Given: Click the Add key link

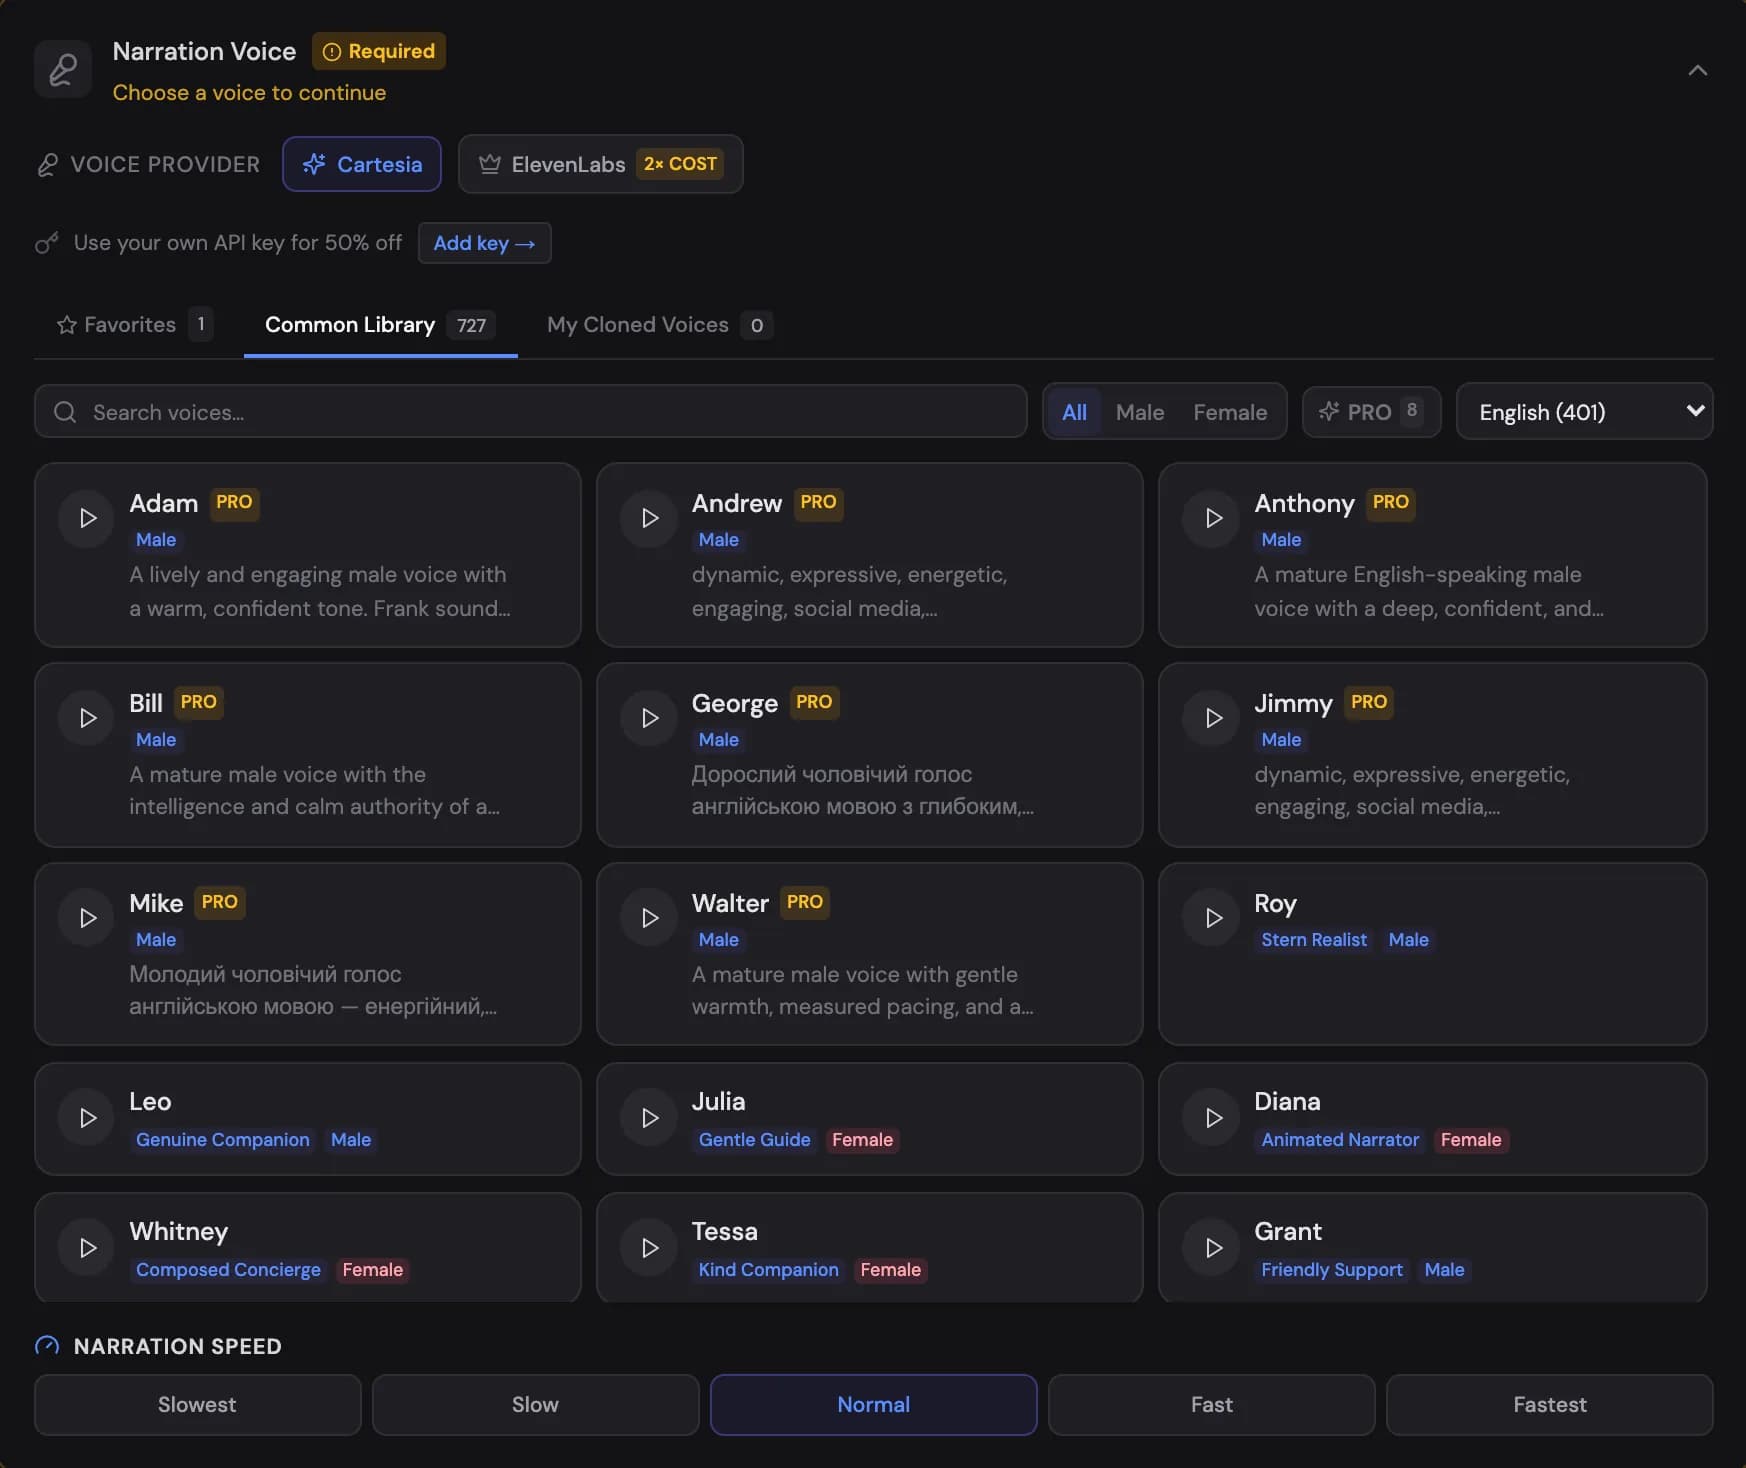Looking at the screenshot, I should (x=484, y=243).
